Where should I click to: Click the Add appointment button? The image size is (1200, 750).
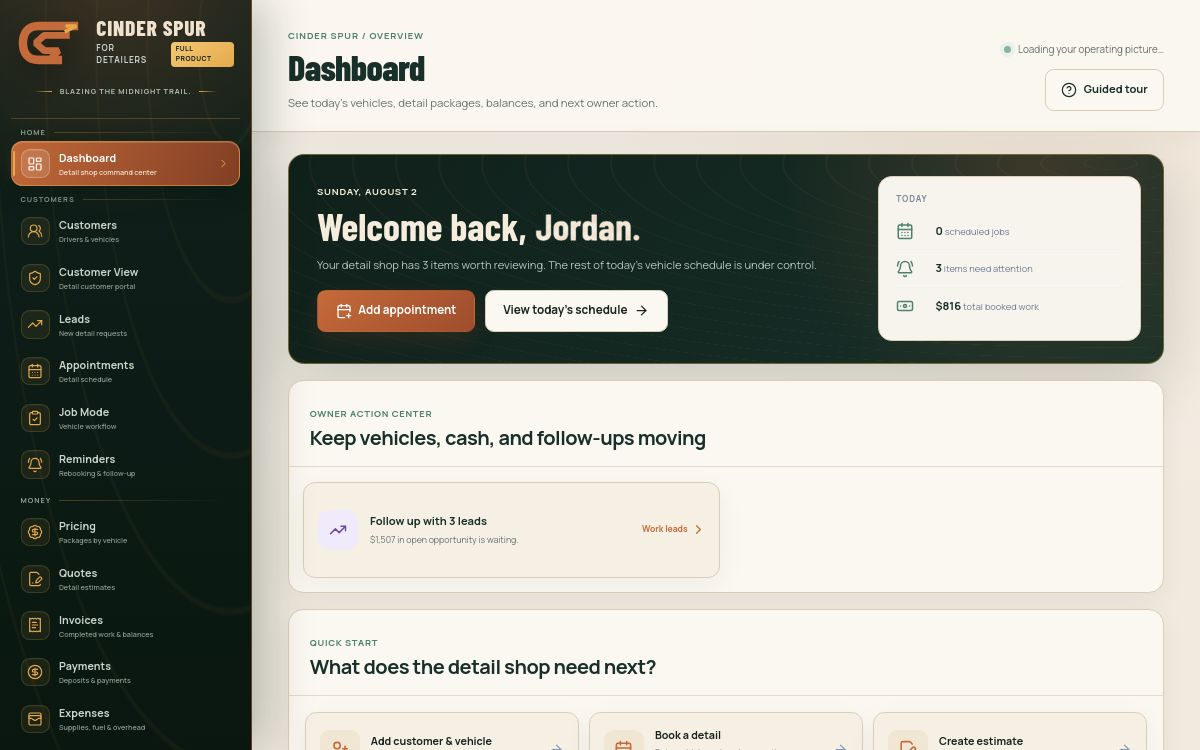coord(396,311)
